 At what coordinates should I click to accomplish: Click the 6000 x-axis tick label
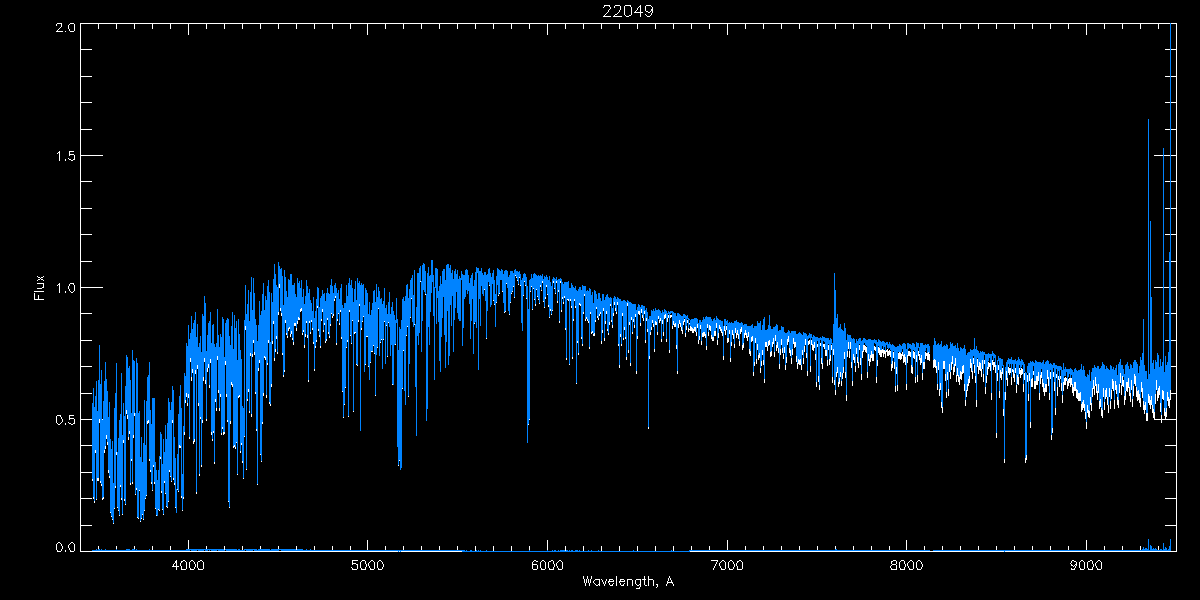547,565
